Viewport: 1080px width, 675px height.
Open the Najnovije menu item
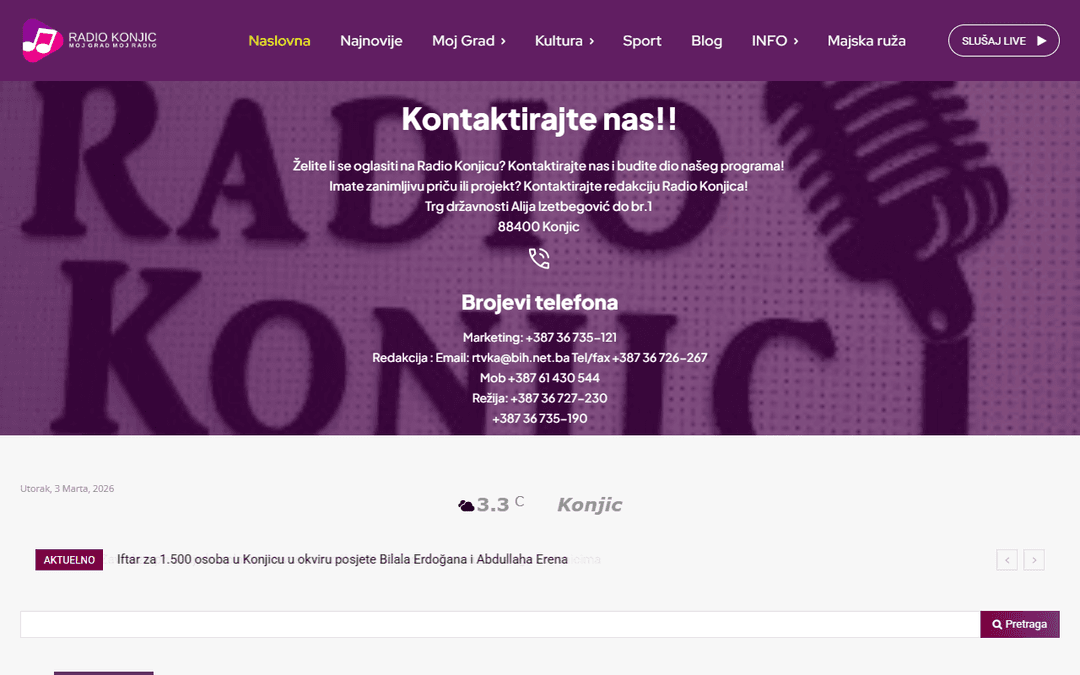[371, 41]
